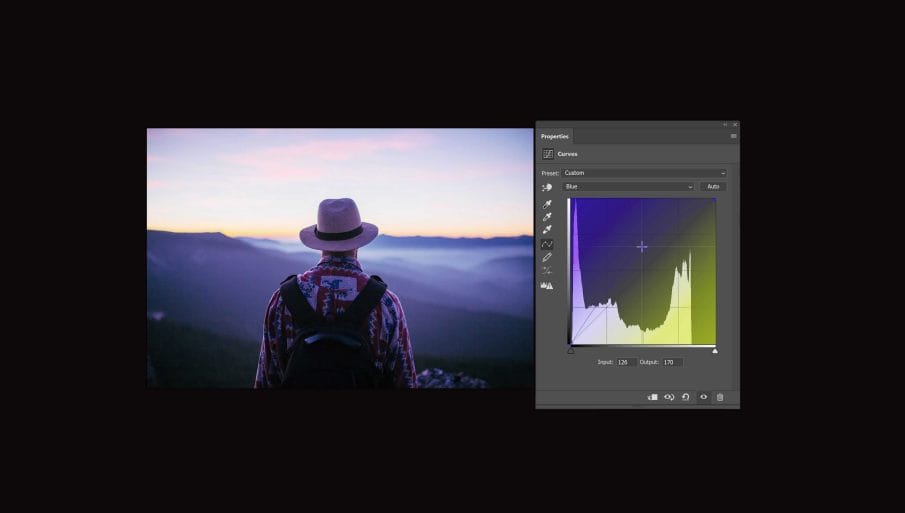Toggle clip adjustment to layer
Image resolution: width=905 pixels, height=513 pixels.
click(x=652, y=397)
